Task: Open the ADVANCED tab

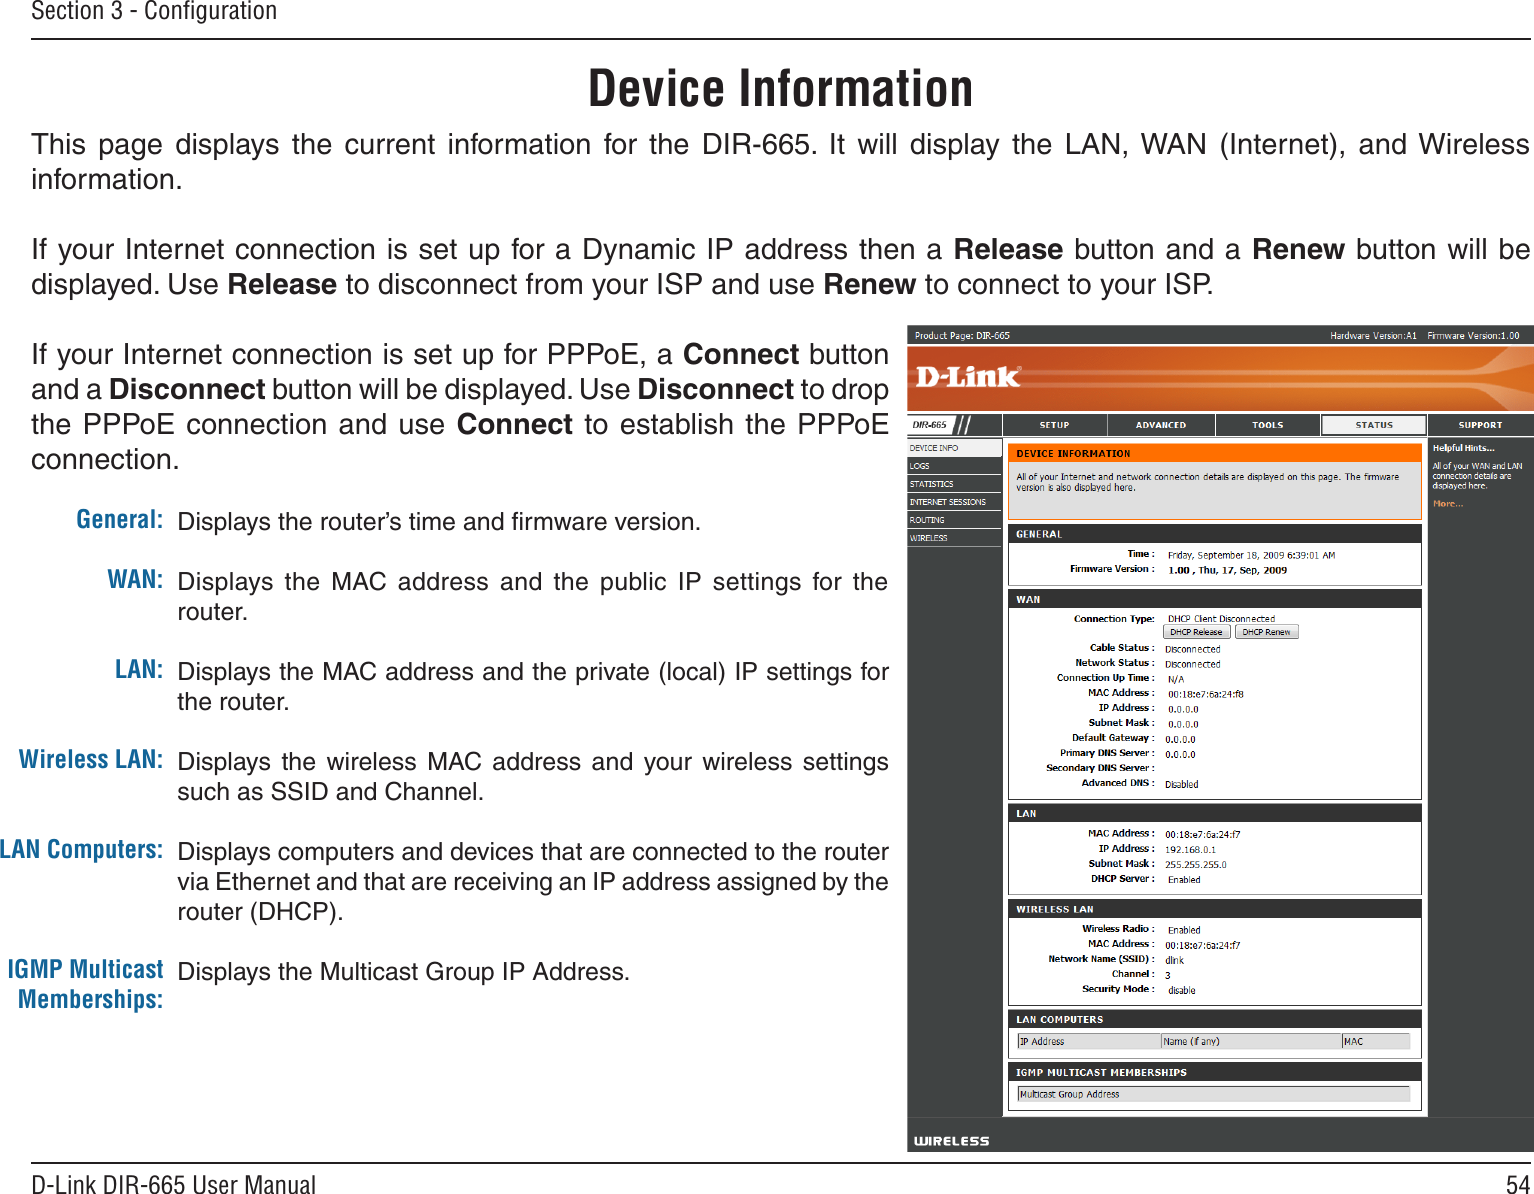Action: (1161, 425)
